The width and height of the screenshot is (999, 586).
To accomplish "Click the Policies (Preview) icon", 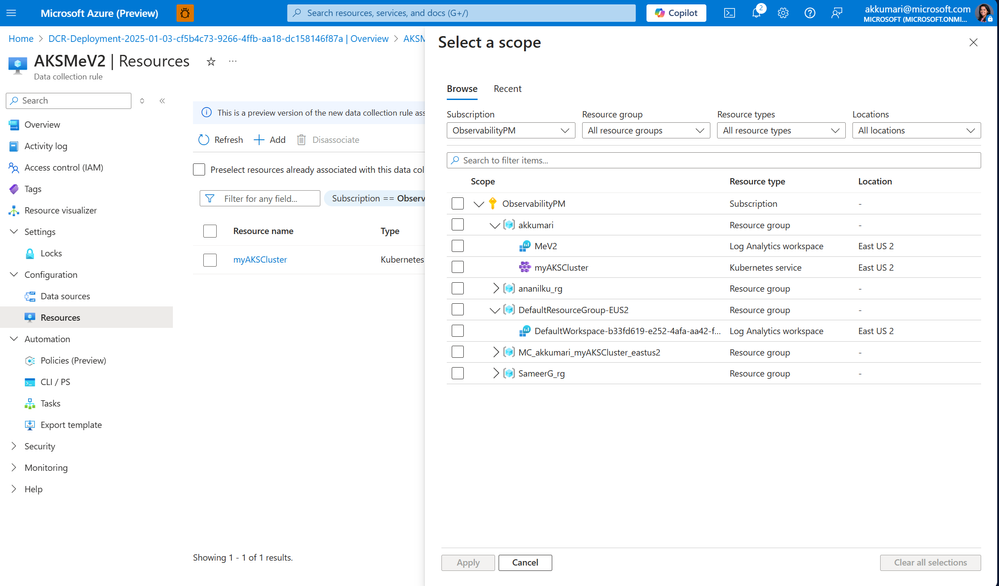I will [30, 361].
